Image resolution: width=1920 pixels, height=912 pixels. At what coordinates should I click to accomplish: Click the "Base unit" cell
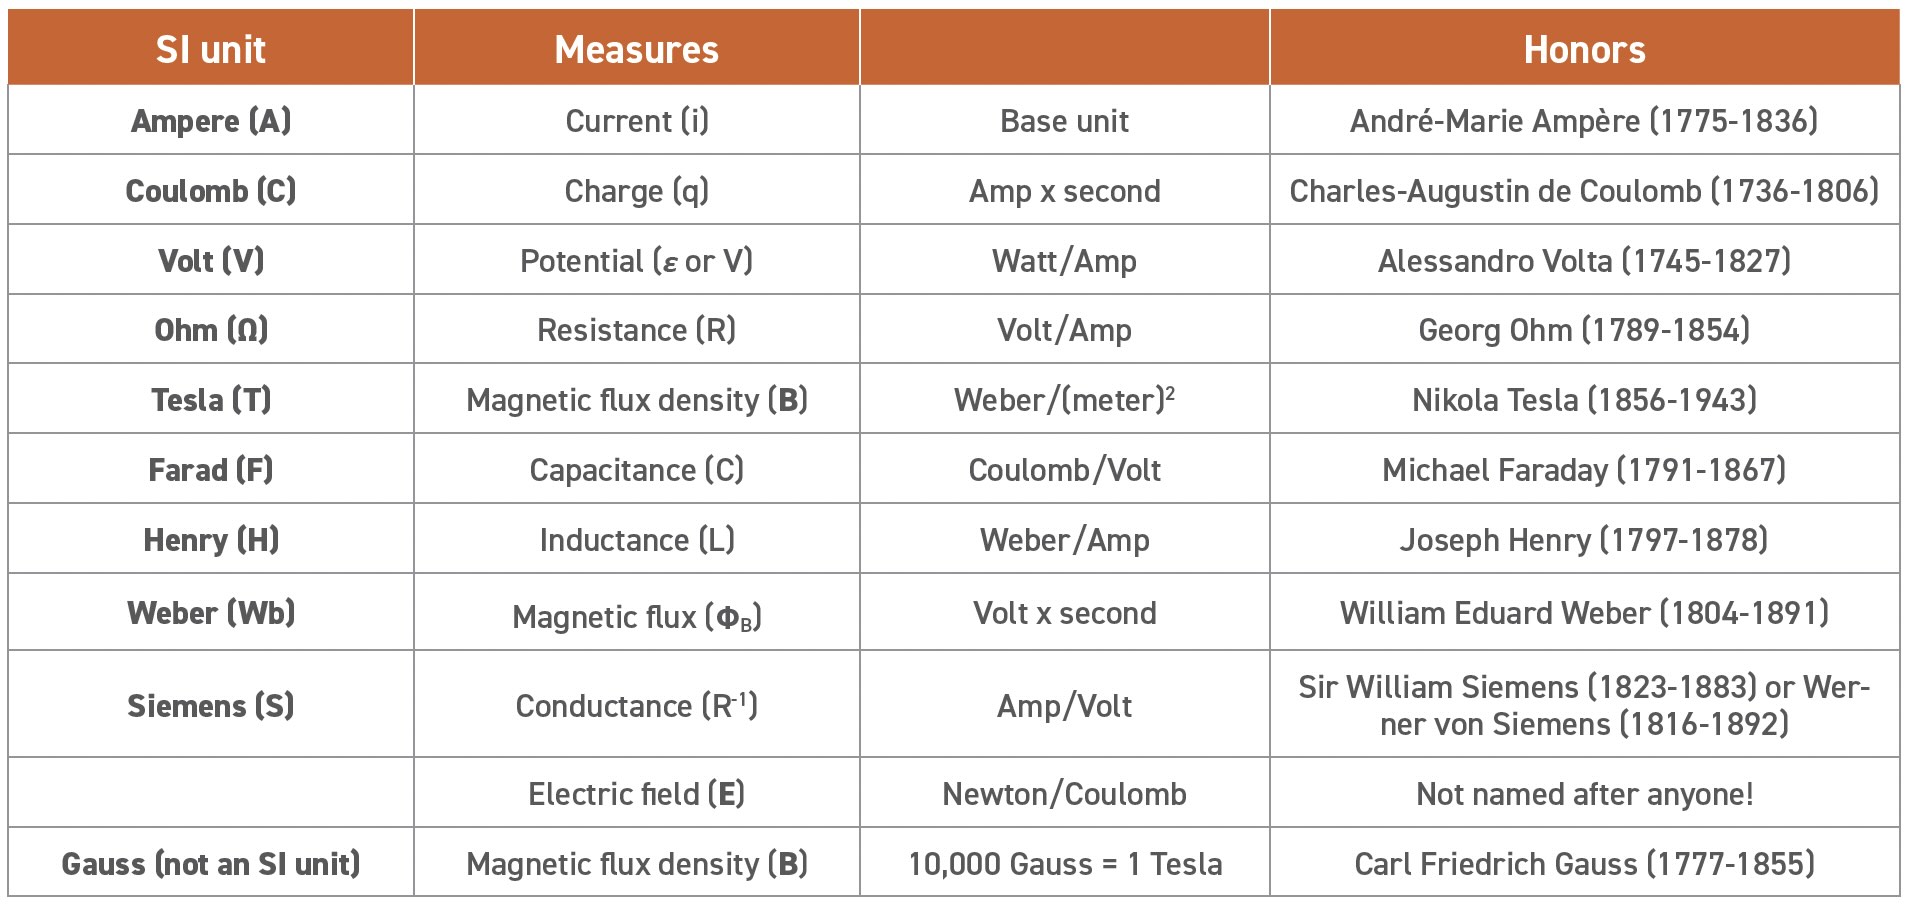click(1064, 121)
